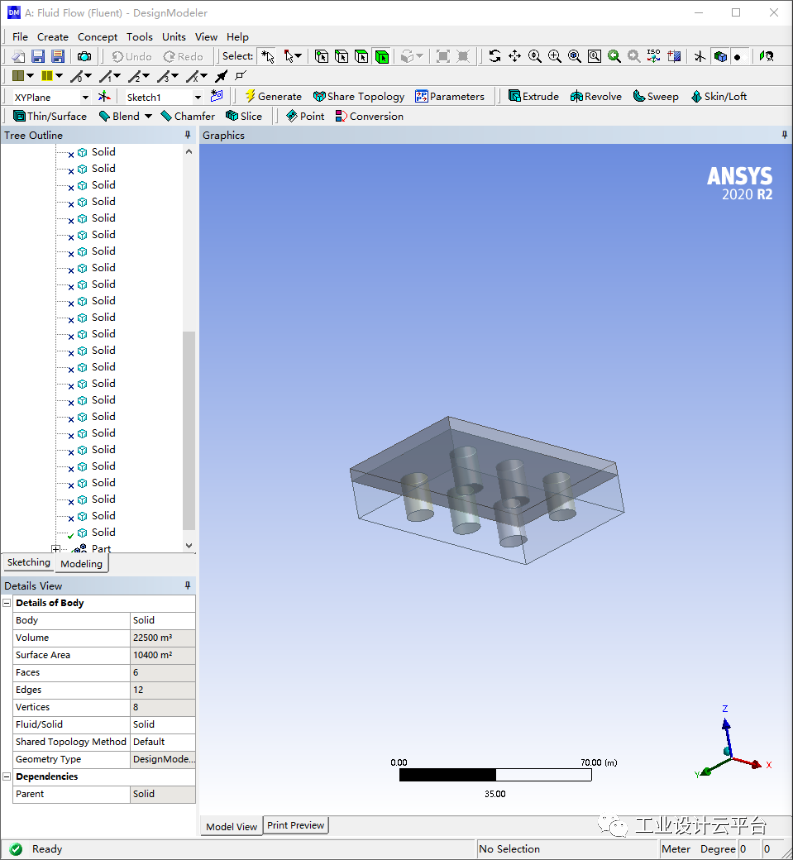Click the Skin/Loft button

click(718, 97)
